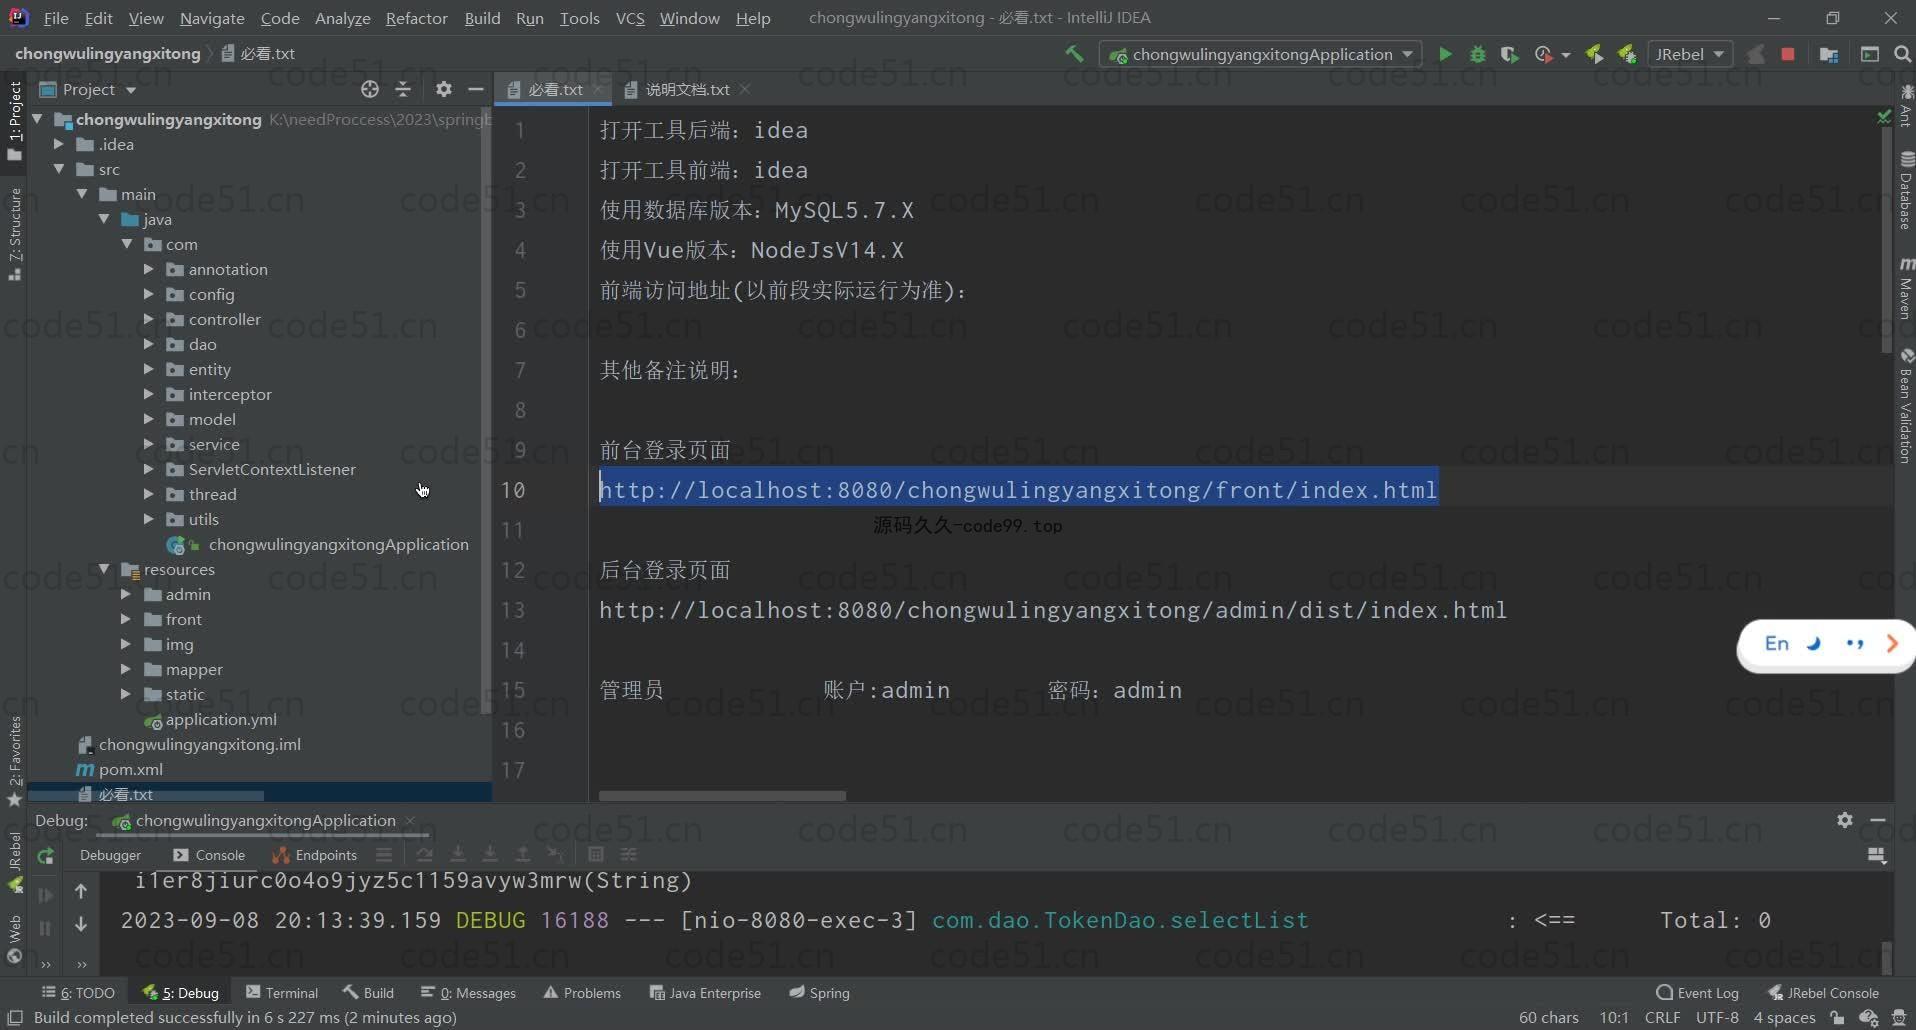Click the Search Everywhere magnifier icon
The height and width of the screenshot is (1030, 1916).
pos(1902,54)
